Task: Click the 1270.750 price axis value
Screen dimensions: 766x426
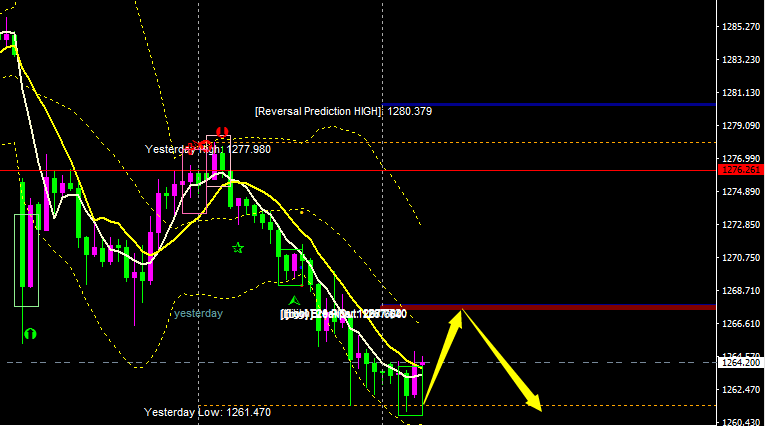Action: tap(741, 257)
